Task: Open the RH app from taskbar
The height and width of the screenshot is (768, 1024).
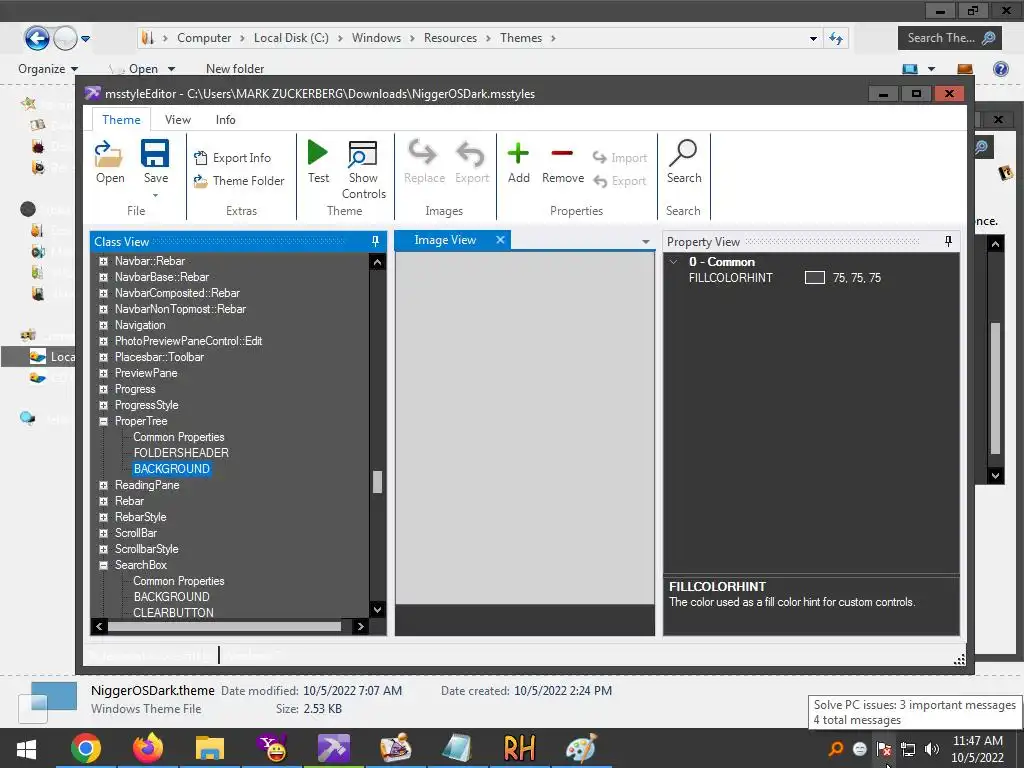Action: (520, 748)
